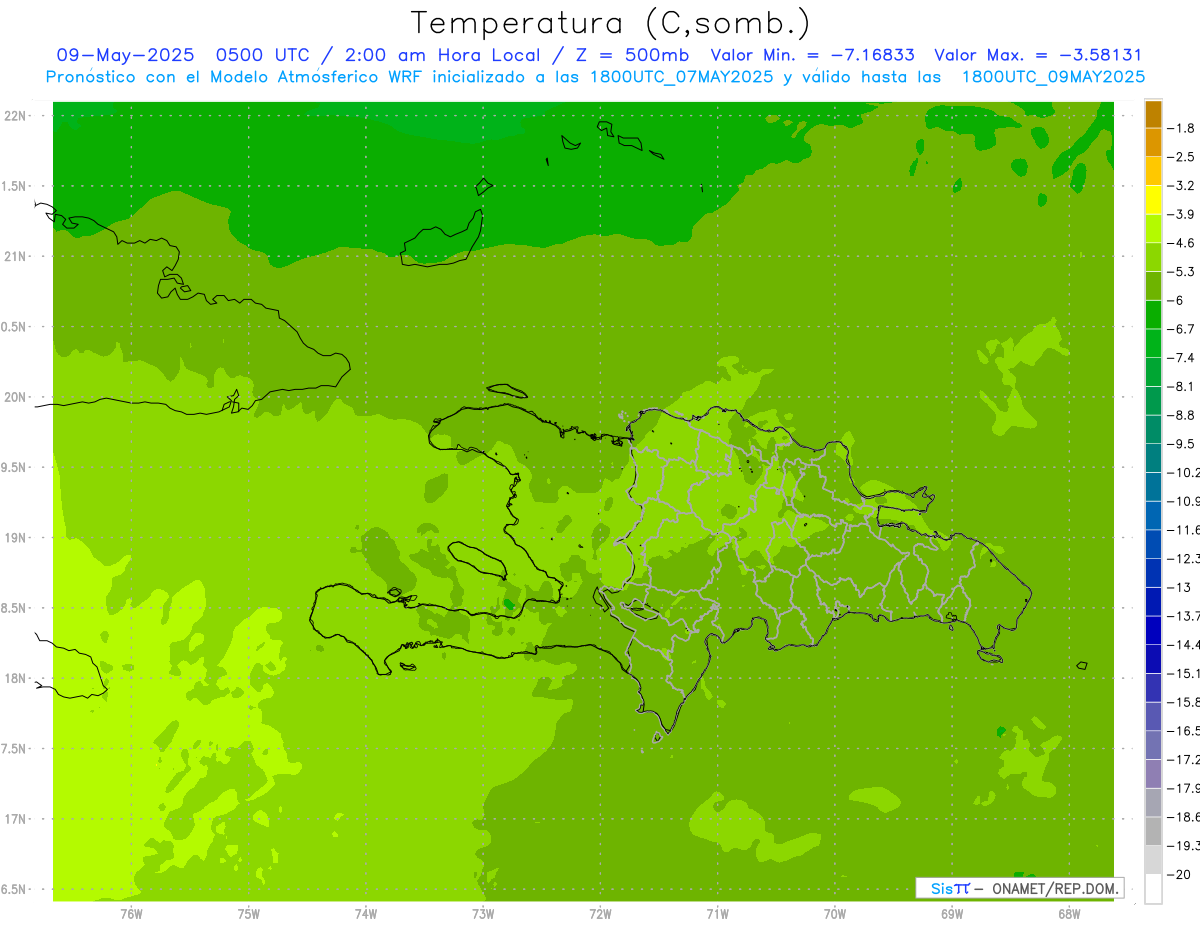
Task: Select the "2:00 am Hora Local" text
Action: pyautogui.click(x=443, y=55)
